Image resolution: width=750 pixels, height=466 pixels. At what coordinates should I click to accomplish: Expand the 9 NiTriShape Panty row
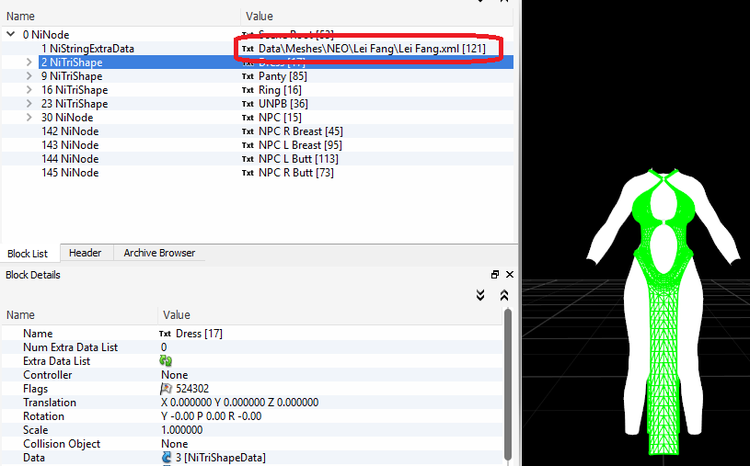click(x=29, y=76)
